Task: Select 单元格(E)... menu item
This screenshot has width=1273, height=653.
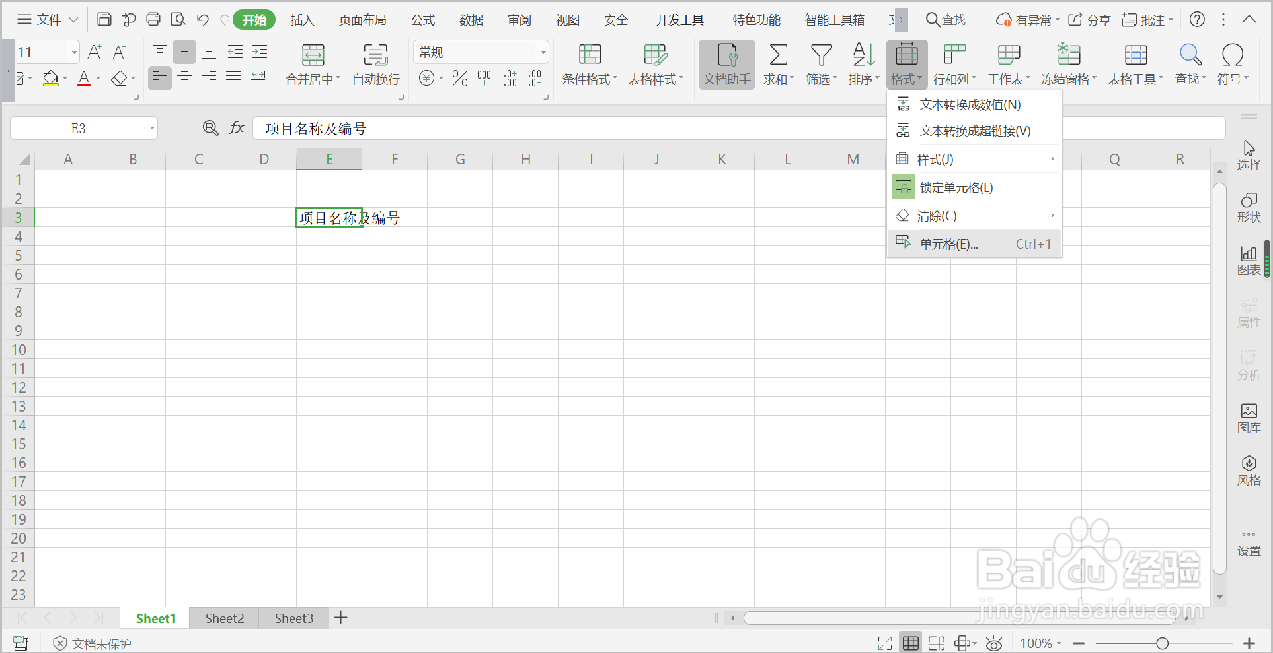Action: pos(974,243)
